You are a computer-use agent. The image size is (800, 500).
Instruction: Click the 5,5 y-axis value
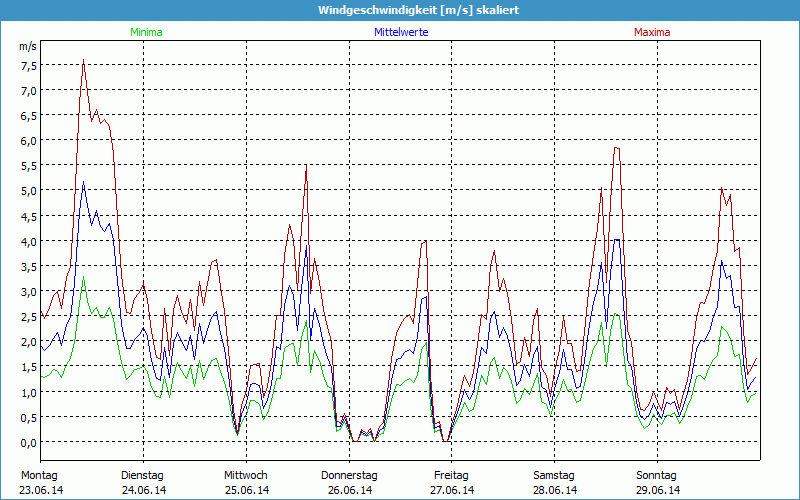coord(29,166)
